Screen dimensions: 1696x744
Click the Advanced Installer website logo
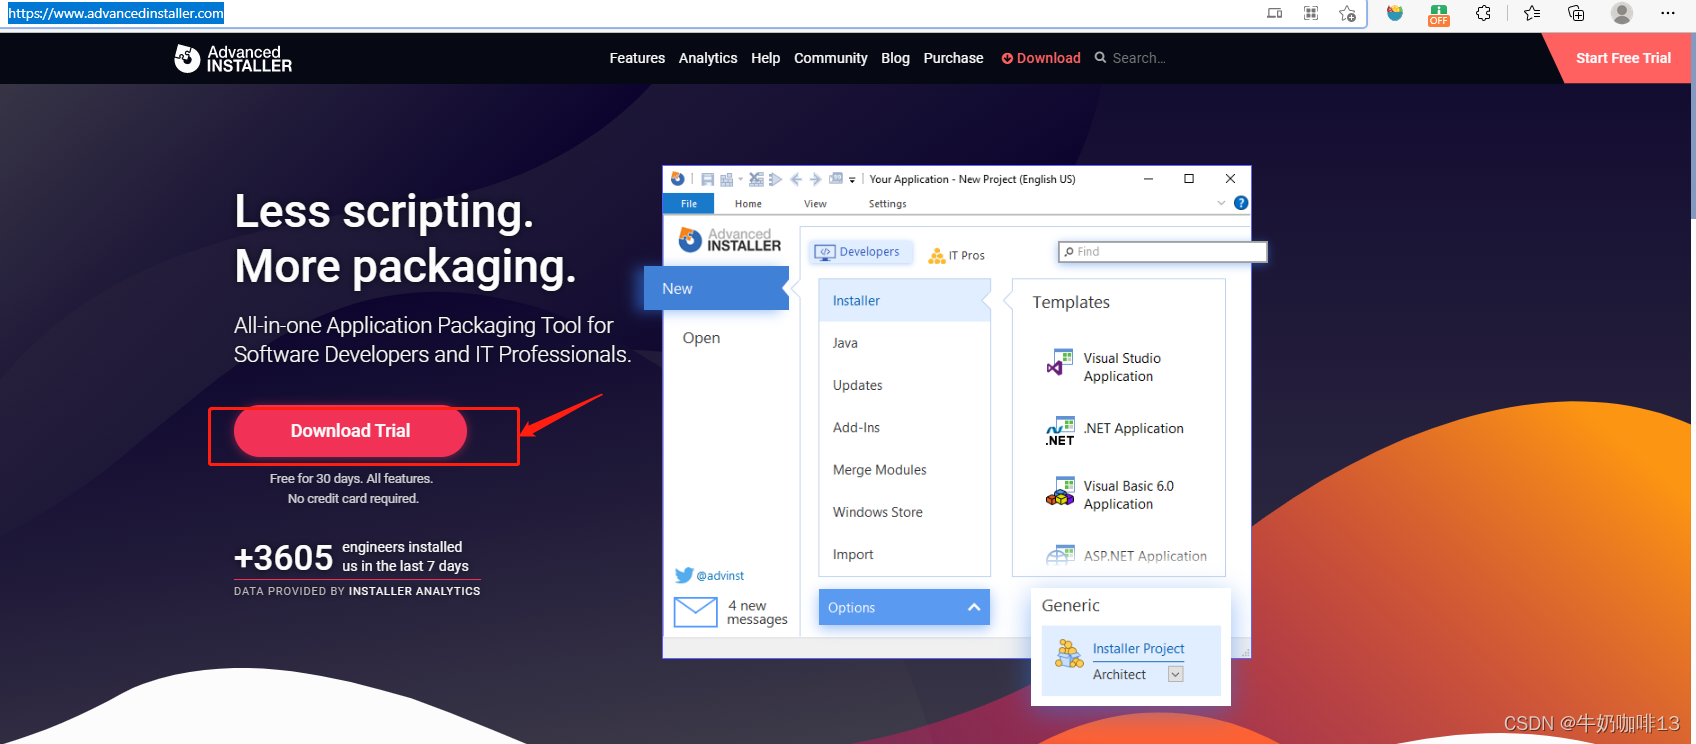233,59
